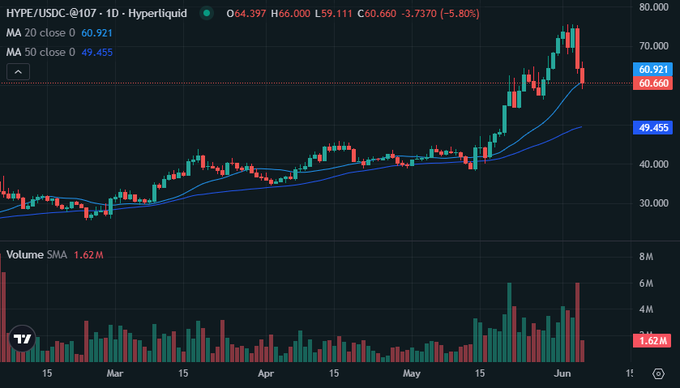Click the 49.455 MA 50 price label
680x388 pixels.
(x=653, y=128)
